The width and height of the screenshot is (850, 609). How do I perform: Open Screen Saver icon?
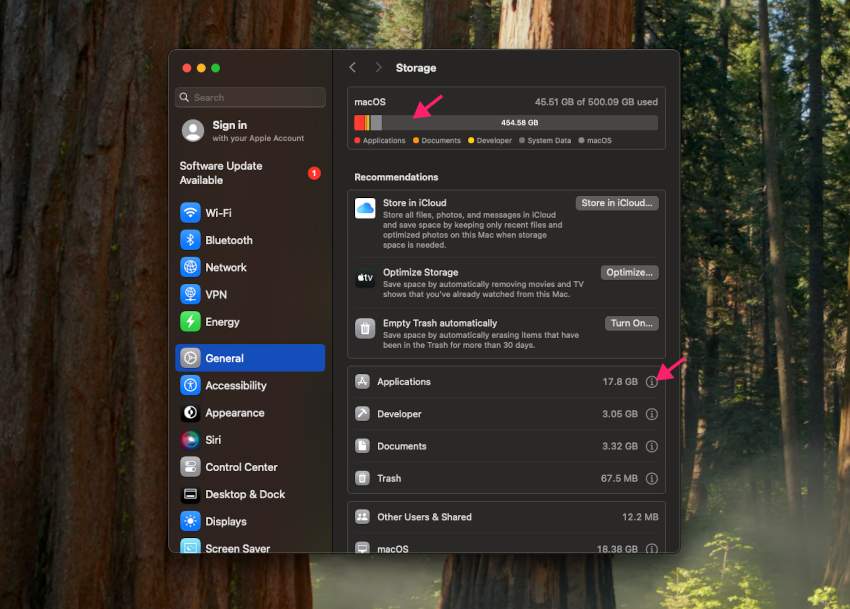point(190,546)
